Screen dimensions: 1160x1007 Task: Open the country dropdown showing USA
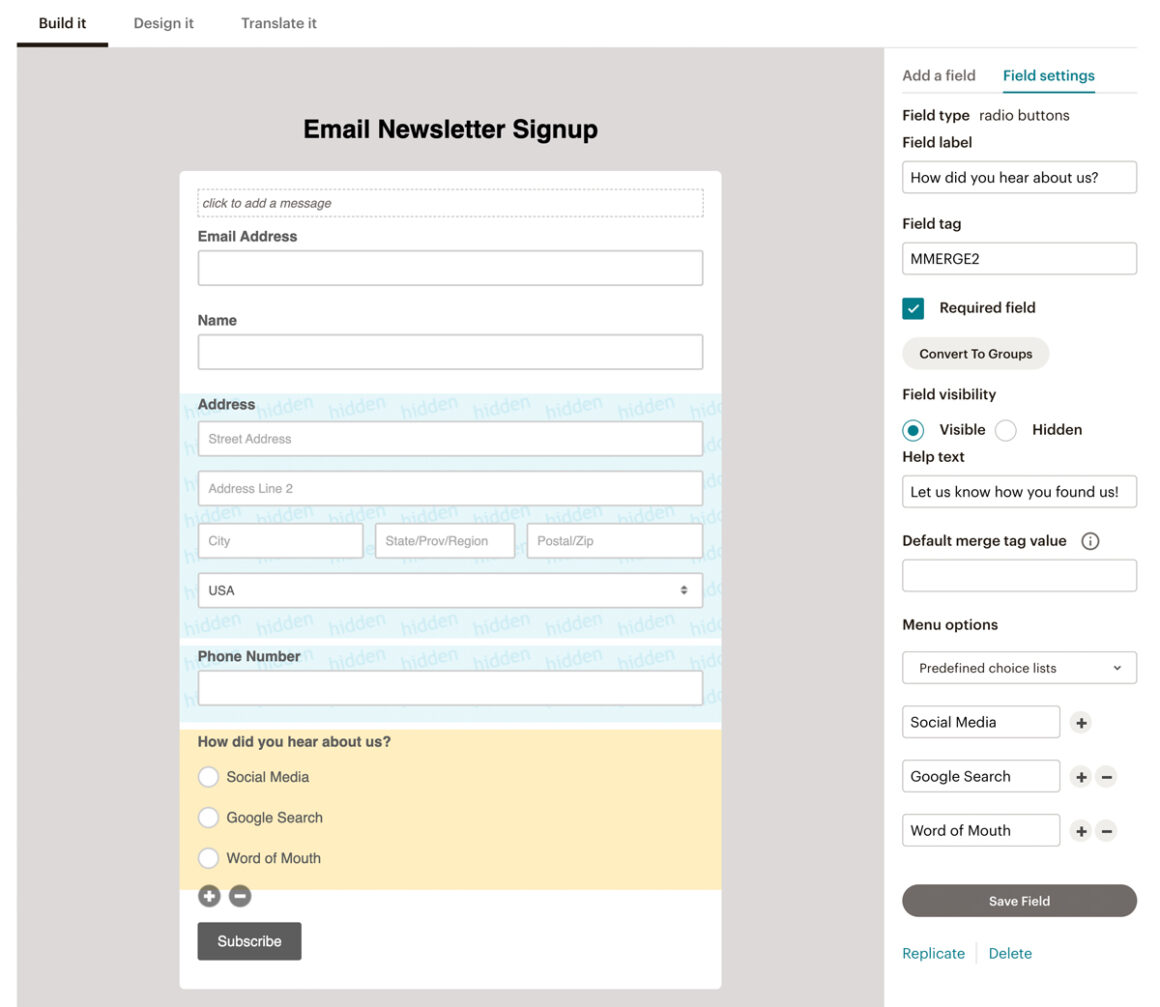[x=450, y=591]
